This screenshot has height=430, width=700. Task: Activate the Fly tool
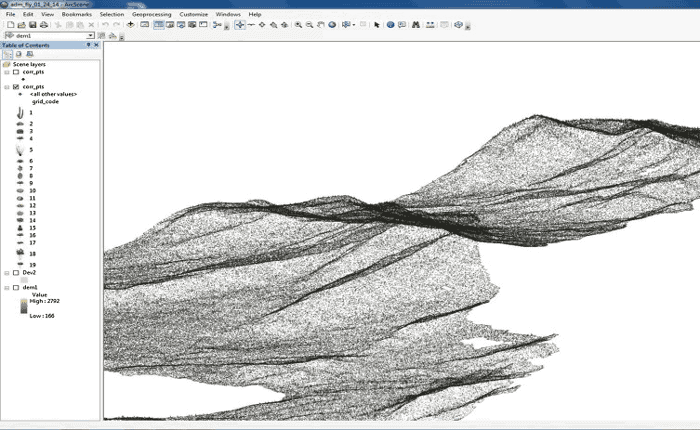pyautogui.click(x=251, y=25)
